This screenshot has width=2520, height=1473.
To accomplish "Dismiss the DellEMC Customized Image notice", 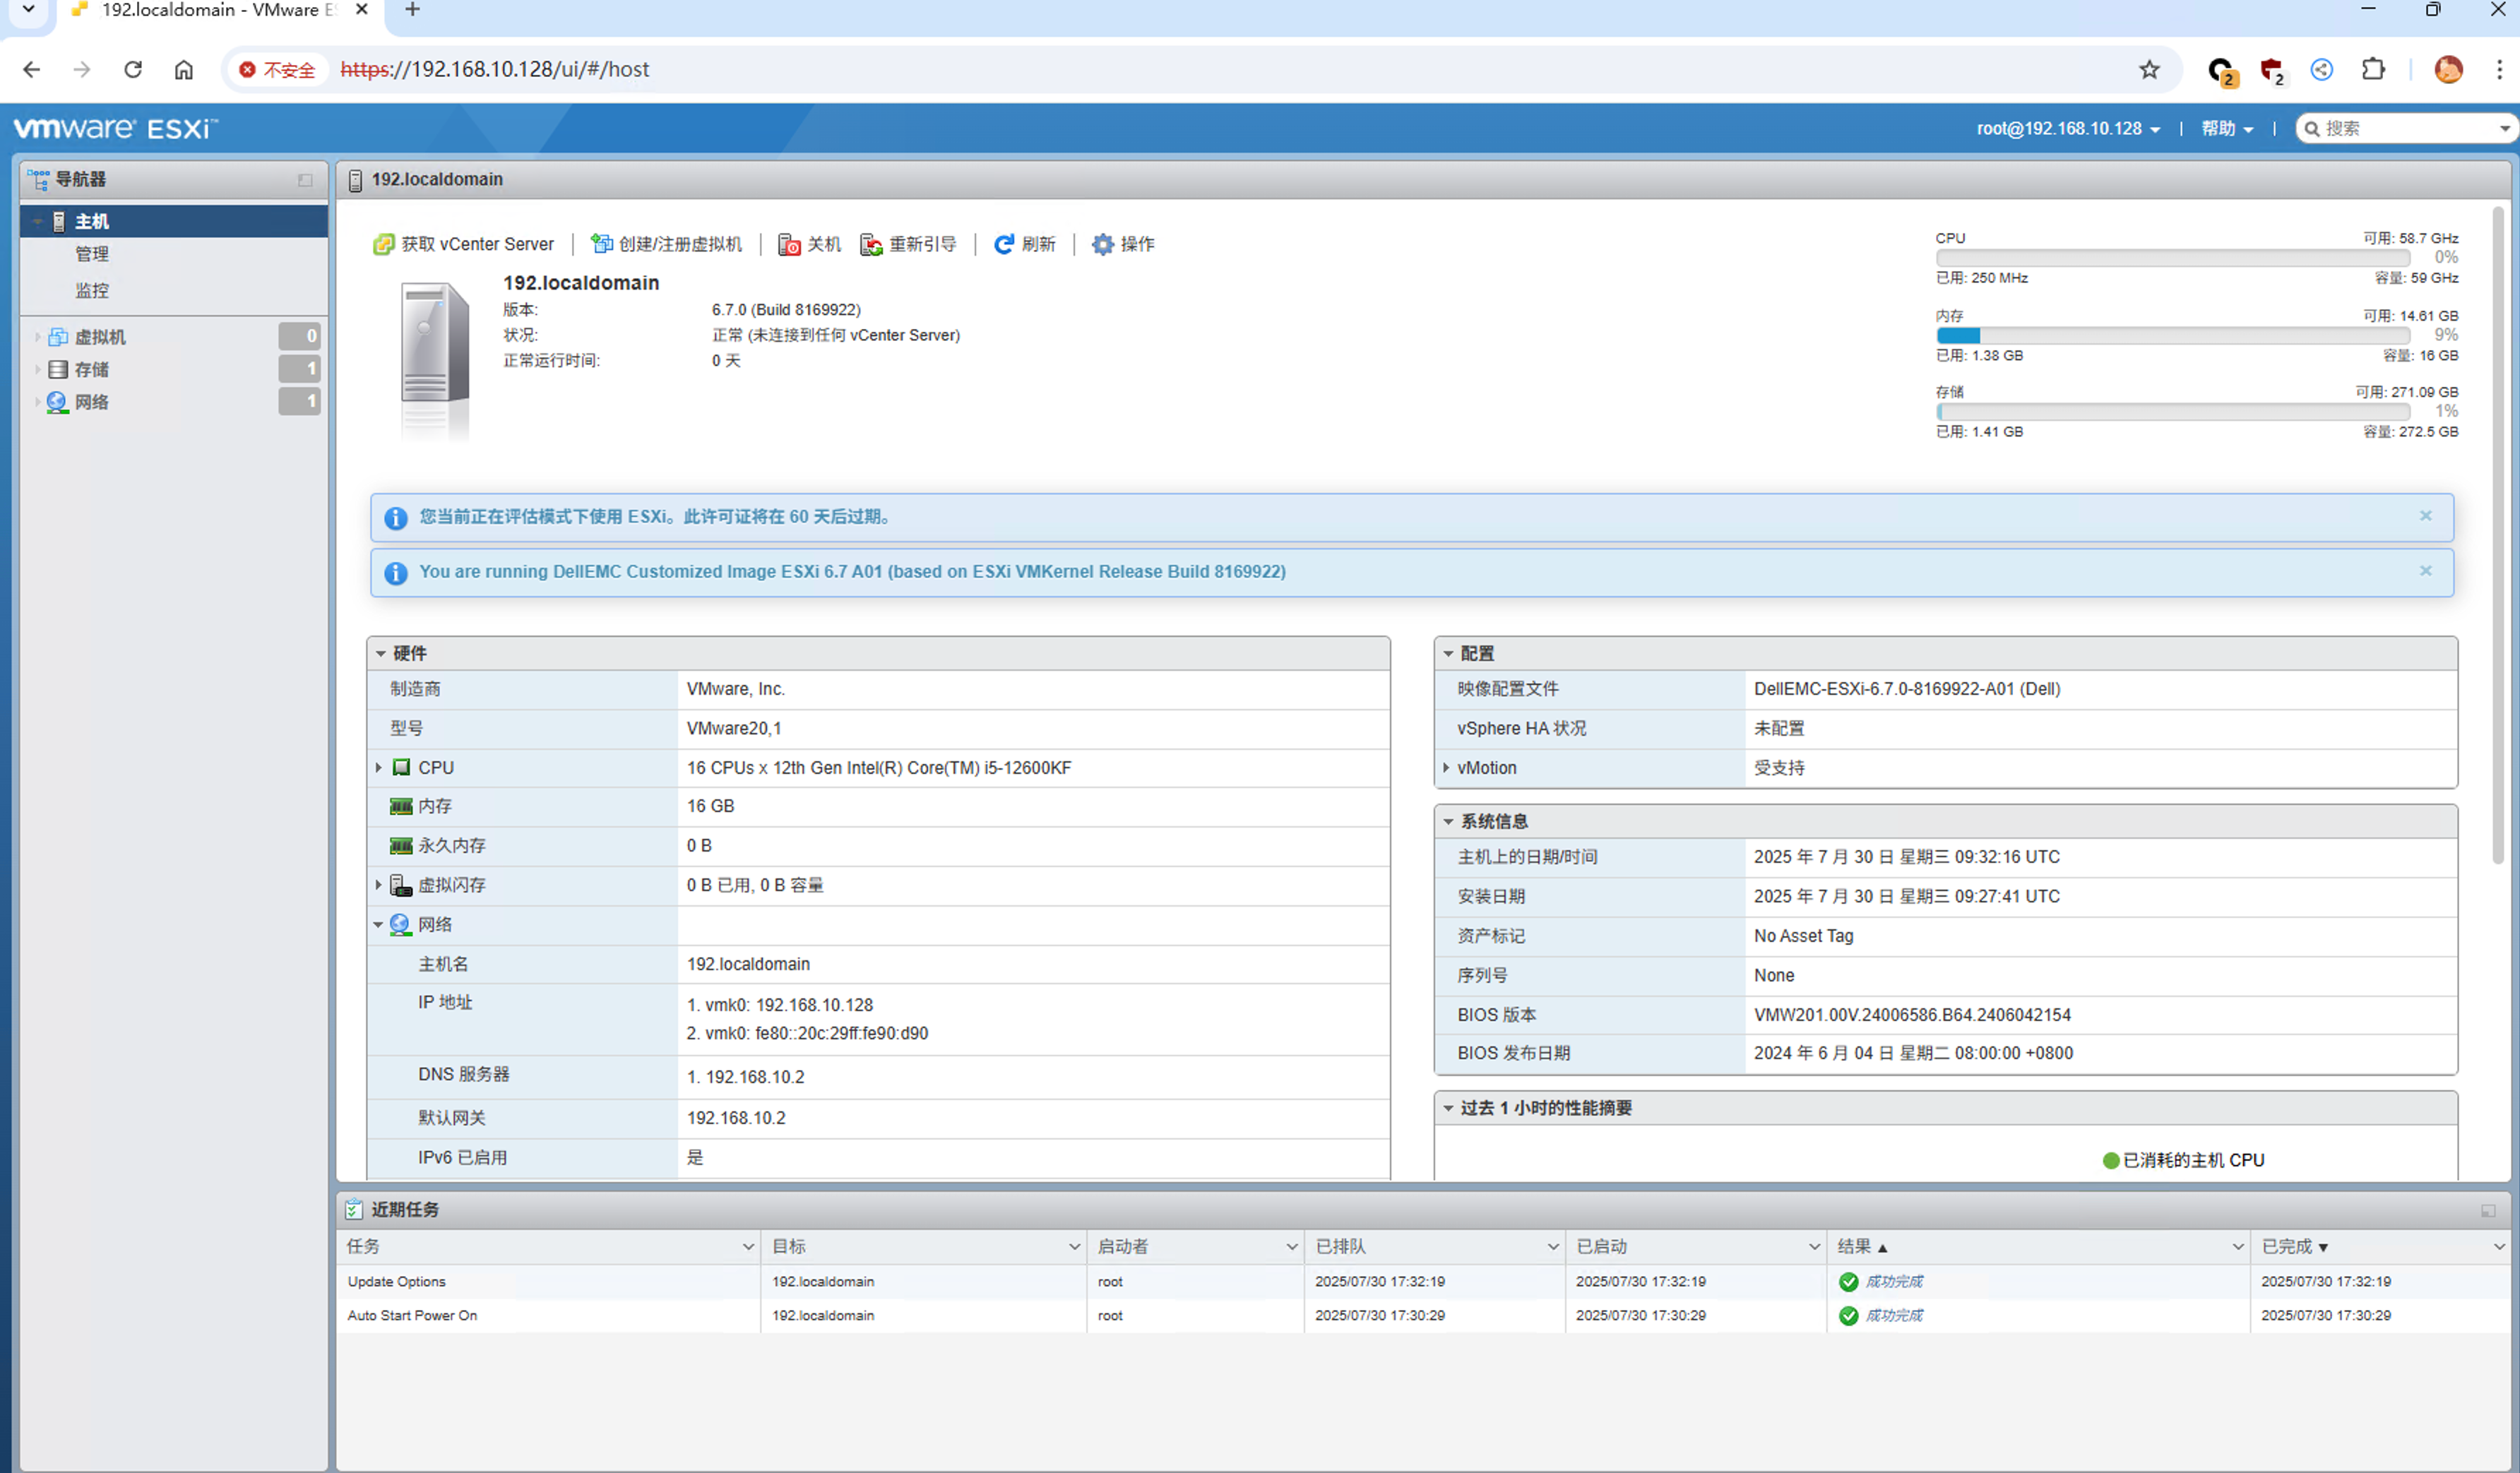I will pyautogui.click(x=2425, y=571).
